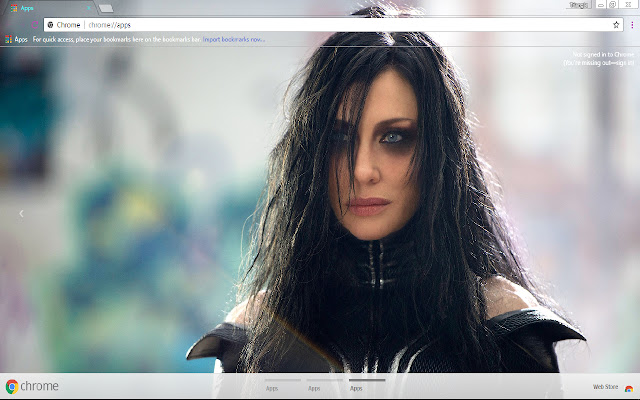Close the Apps tab
The height and width of the screenshot is (400, 640).
click(x=89, y=8)
